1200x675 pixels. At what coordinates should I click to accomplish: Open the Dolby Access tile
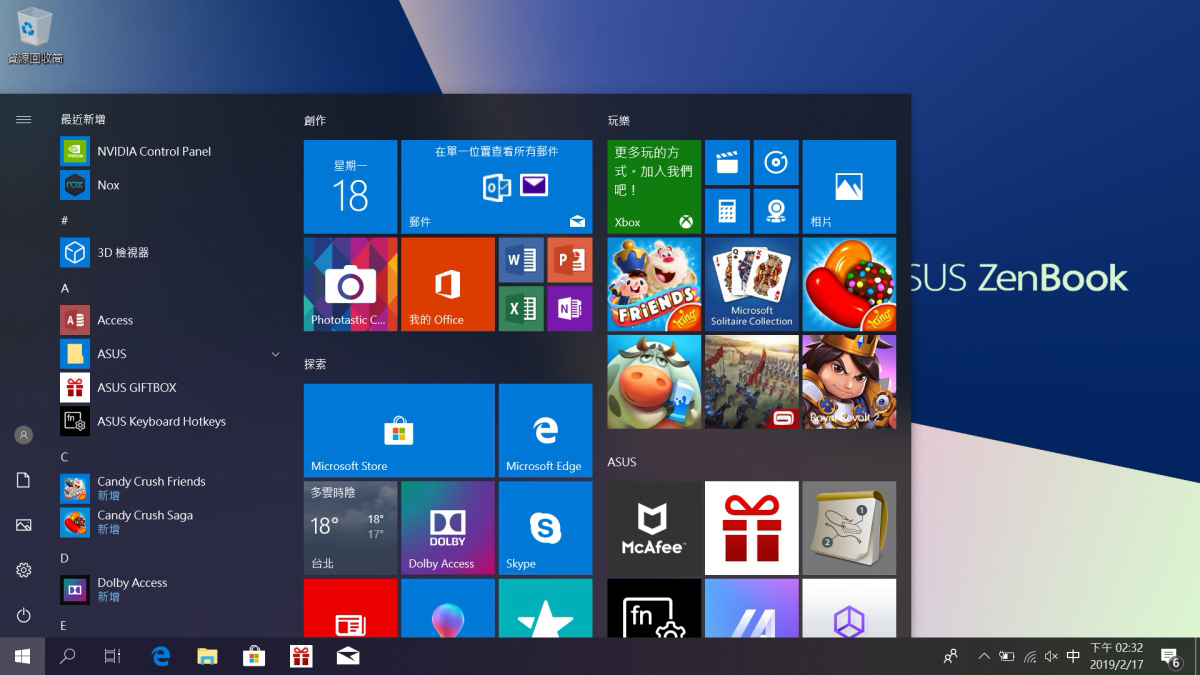pos(447,528)
